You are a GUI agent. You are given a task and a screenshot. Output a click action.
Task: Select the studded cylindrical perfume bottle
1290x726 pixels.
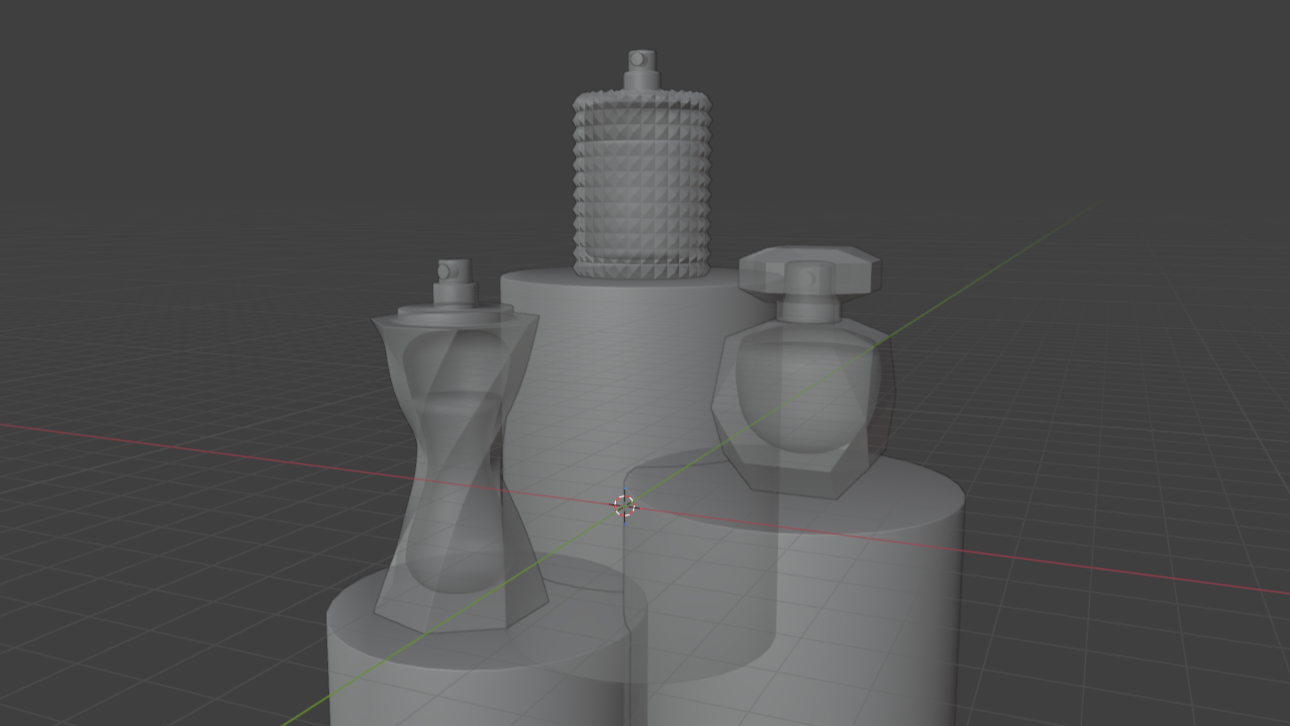pyautogui.click(x=642, y=185)
